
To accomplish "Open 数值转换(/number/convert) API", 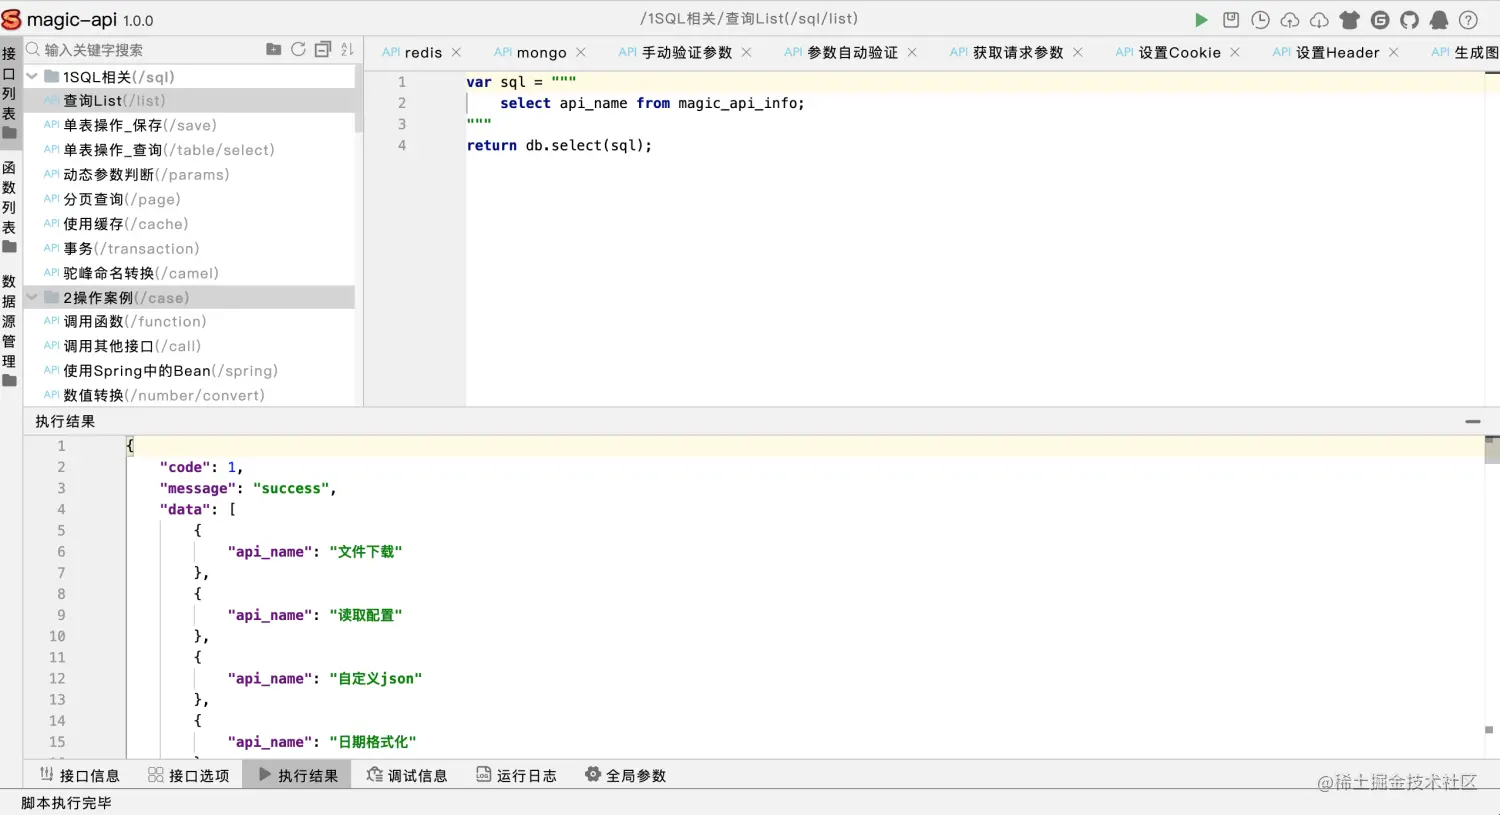I will point(190,395).
